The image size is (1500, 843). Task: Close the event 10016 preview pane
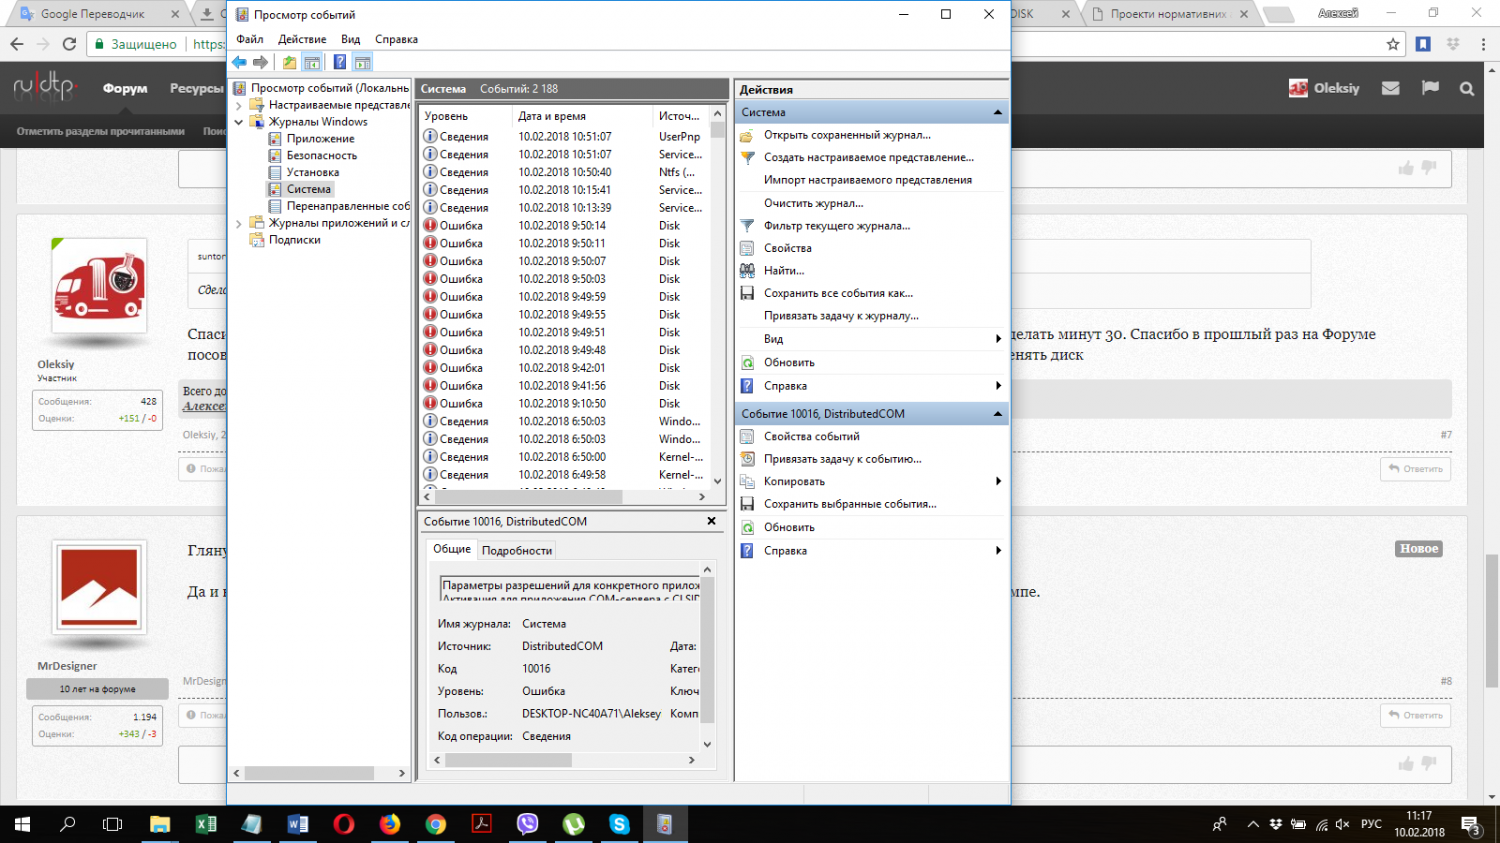[x=711, y=521]
